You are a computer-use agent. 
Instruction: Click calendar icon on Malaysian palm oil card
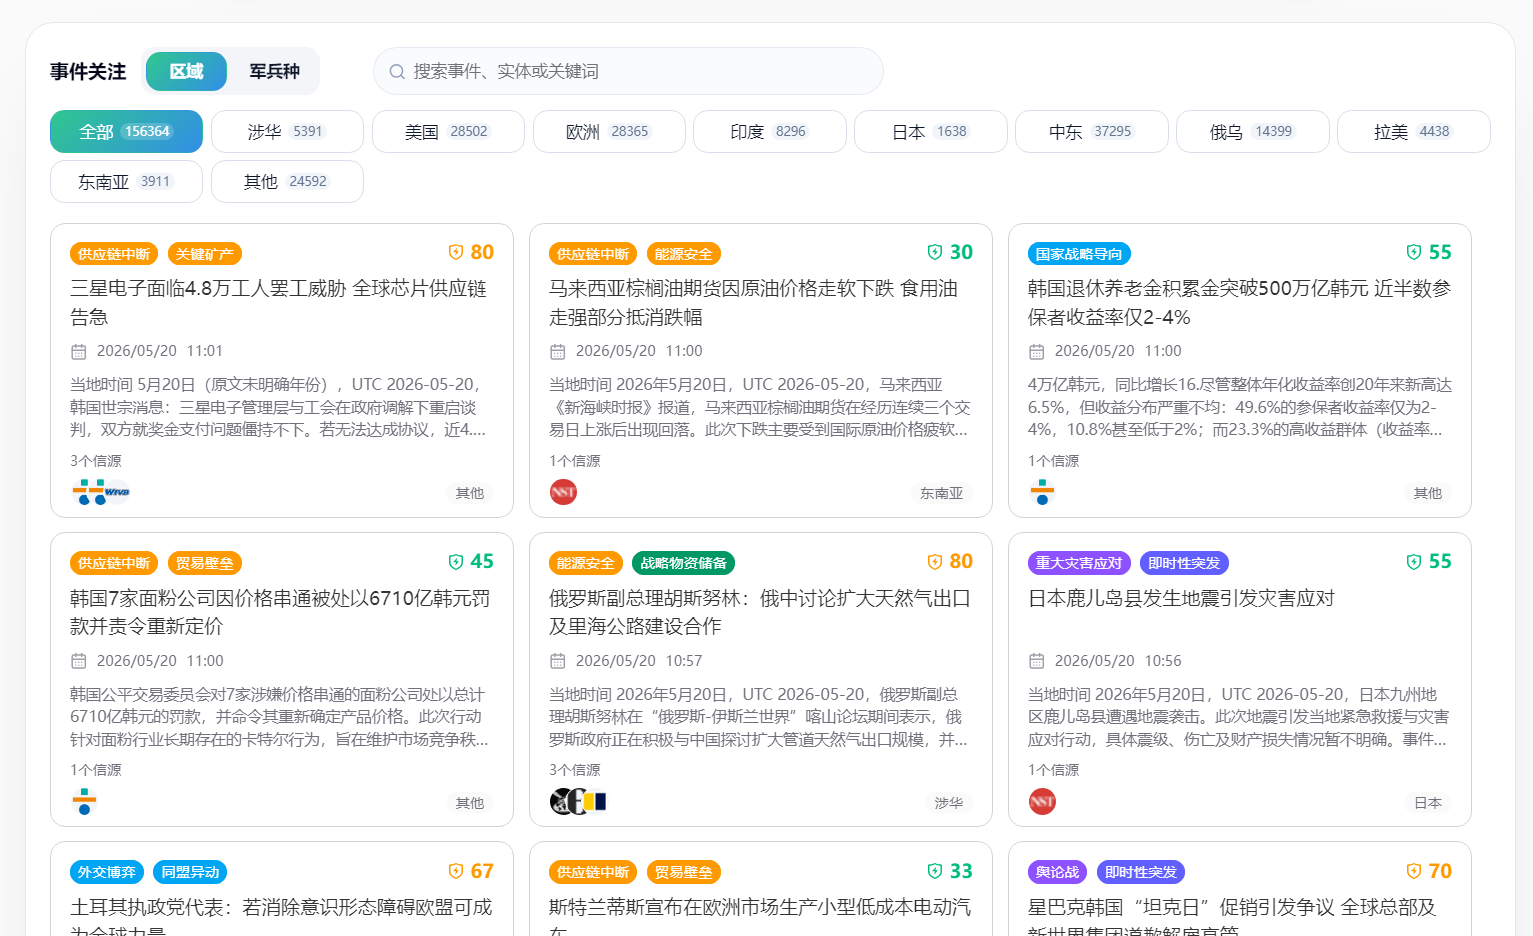coord(558,352)
